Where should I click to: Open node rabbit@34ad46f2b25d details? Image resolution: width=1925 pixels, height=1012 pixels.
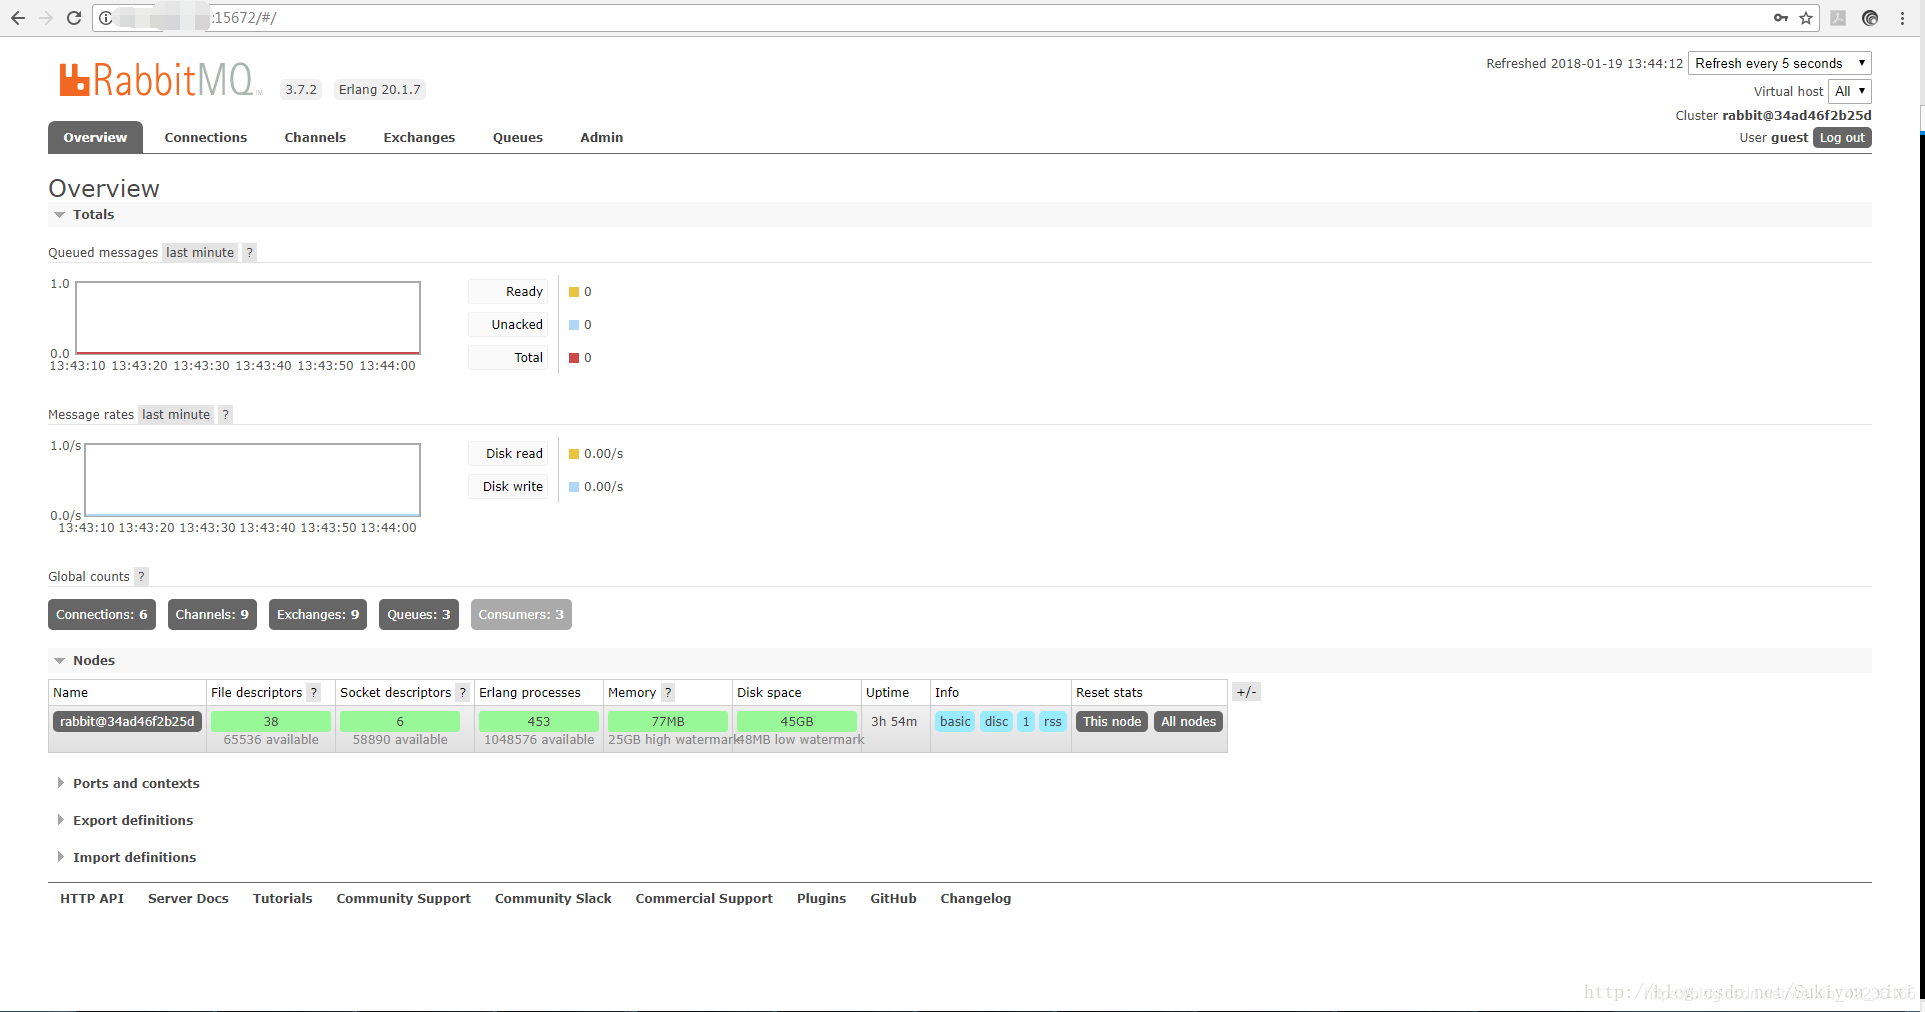[x=127, y=722]
